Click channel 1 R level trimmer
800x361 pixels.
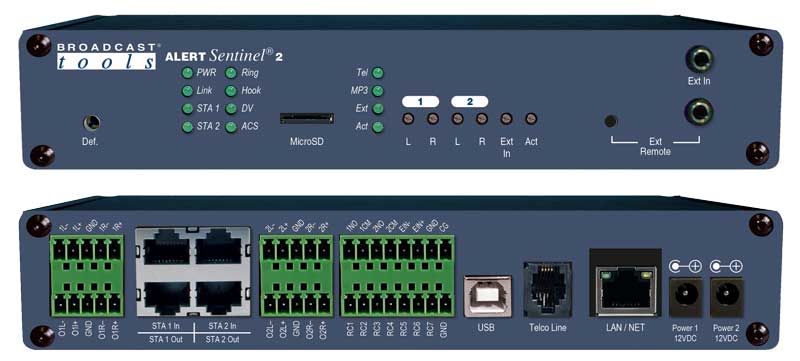[433, 119]
